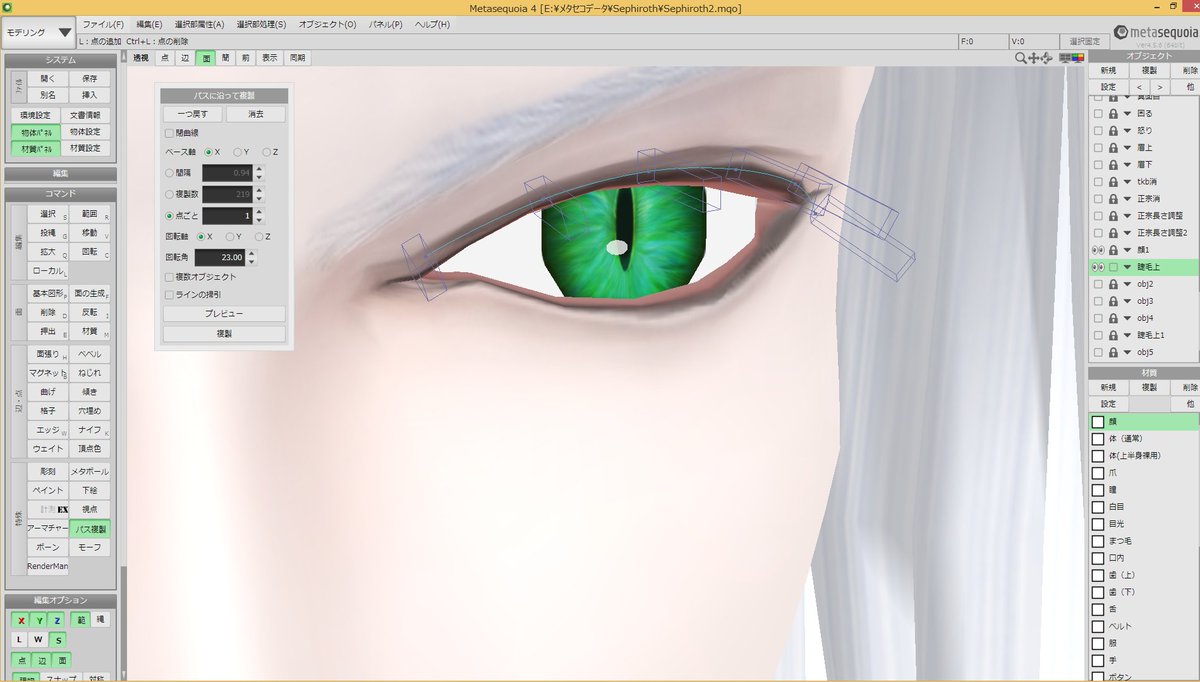
Task: Click the pan view icon near the viewport corner
Action: coord(1032,58)
